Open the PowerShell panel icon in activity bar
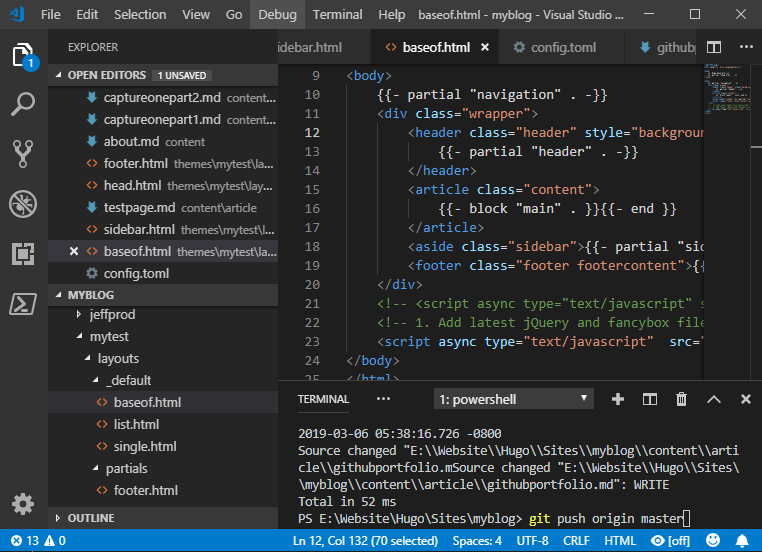Screen dimensions: 762x552 [23, 304]
